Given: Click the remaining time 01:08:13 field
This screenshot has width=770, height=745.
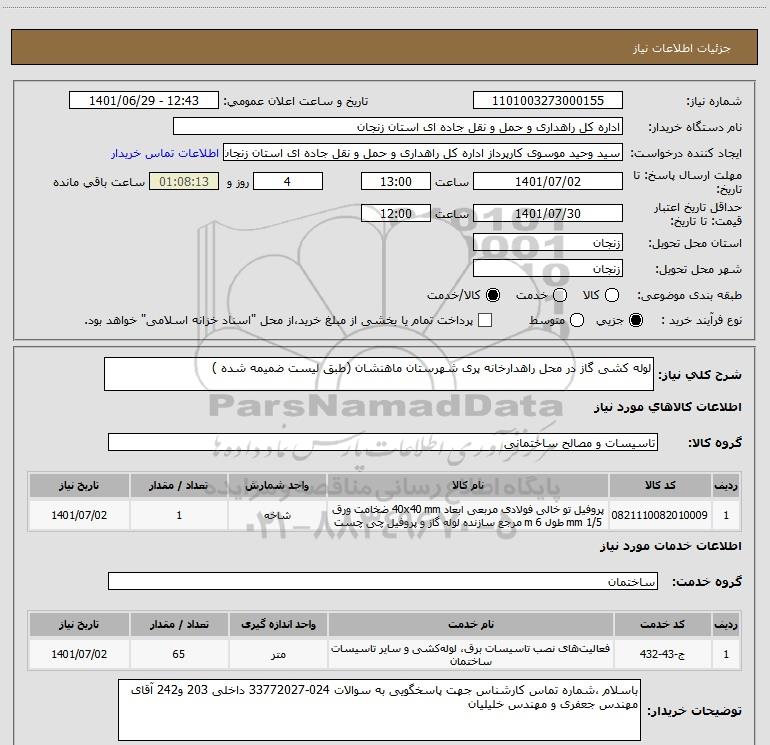Looking at the screenshot, I should (184, 181).
